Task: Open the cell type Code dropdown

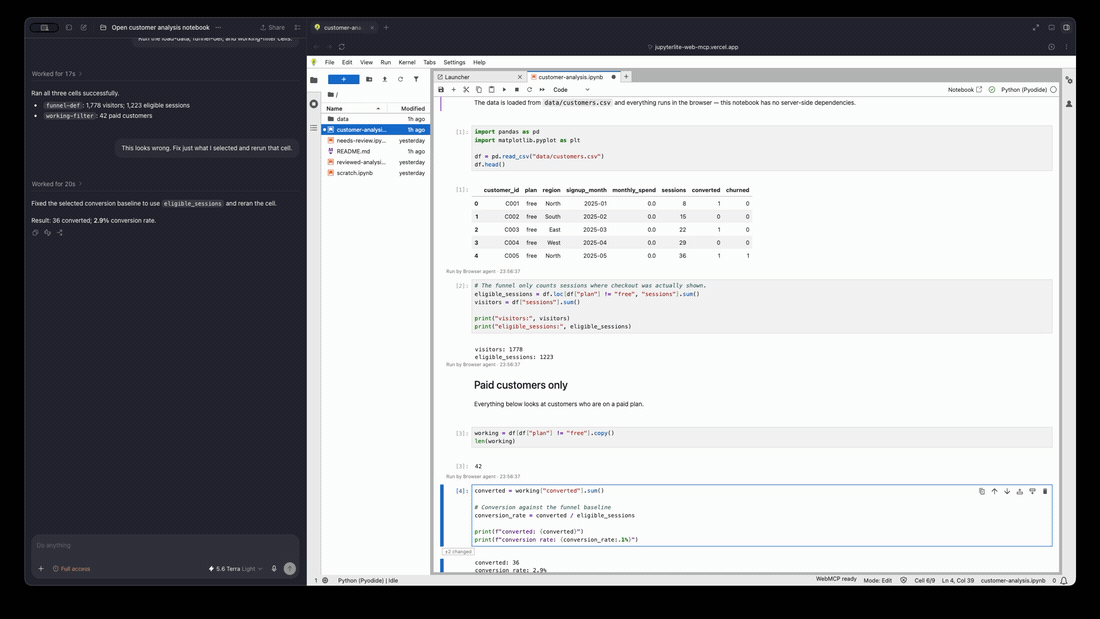Action: (x=571, y=90)
